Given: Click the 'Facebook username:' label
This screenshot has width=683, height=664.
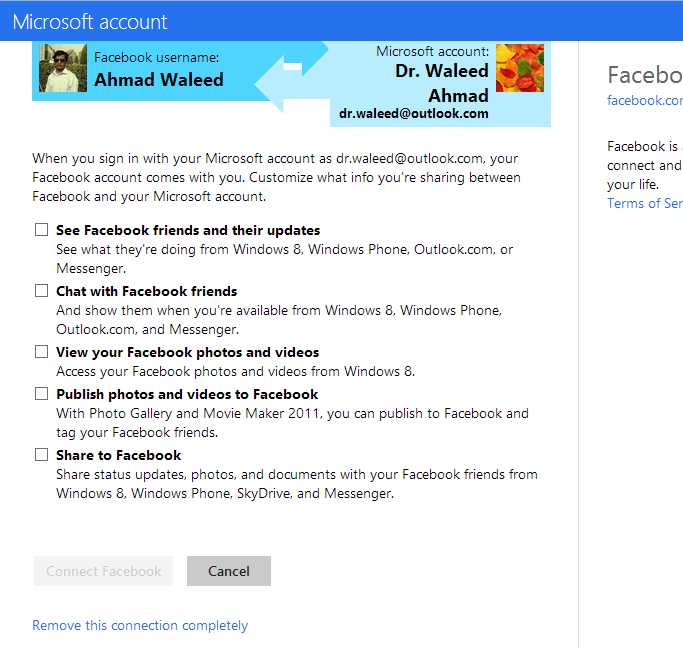Looking at the screenshot, I should [157, 58].
